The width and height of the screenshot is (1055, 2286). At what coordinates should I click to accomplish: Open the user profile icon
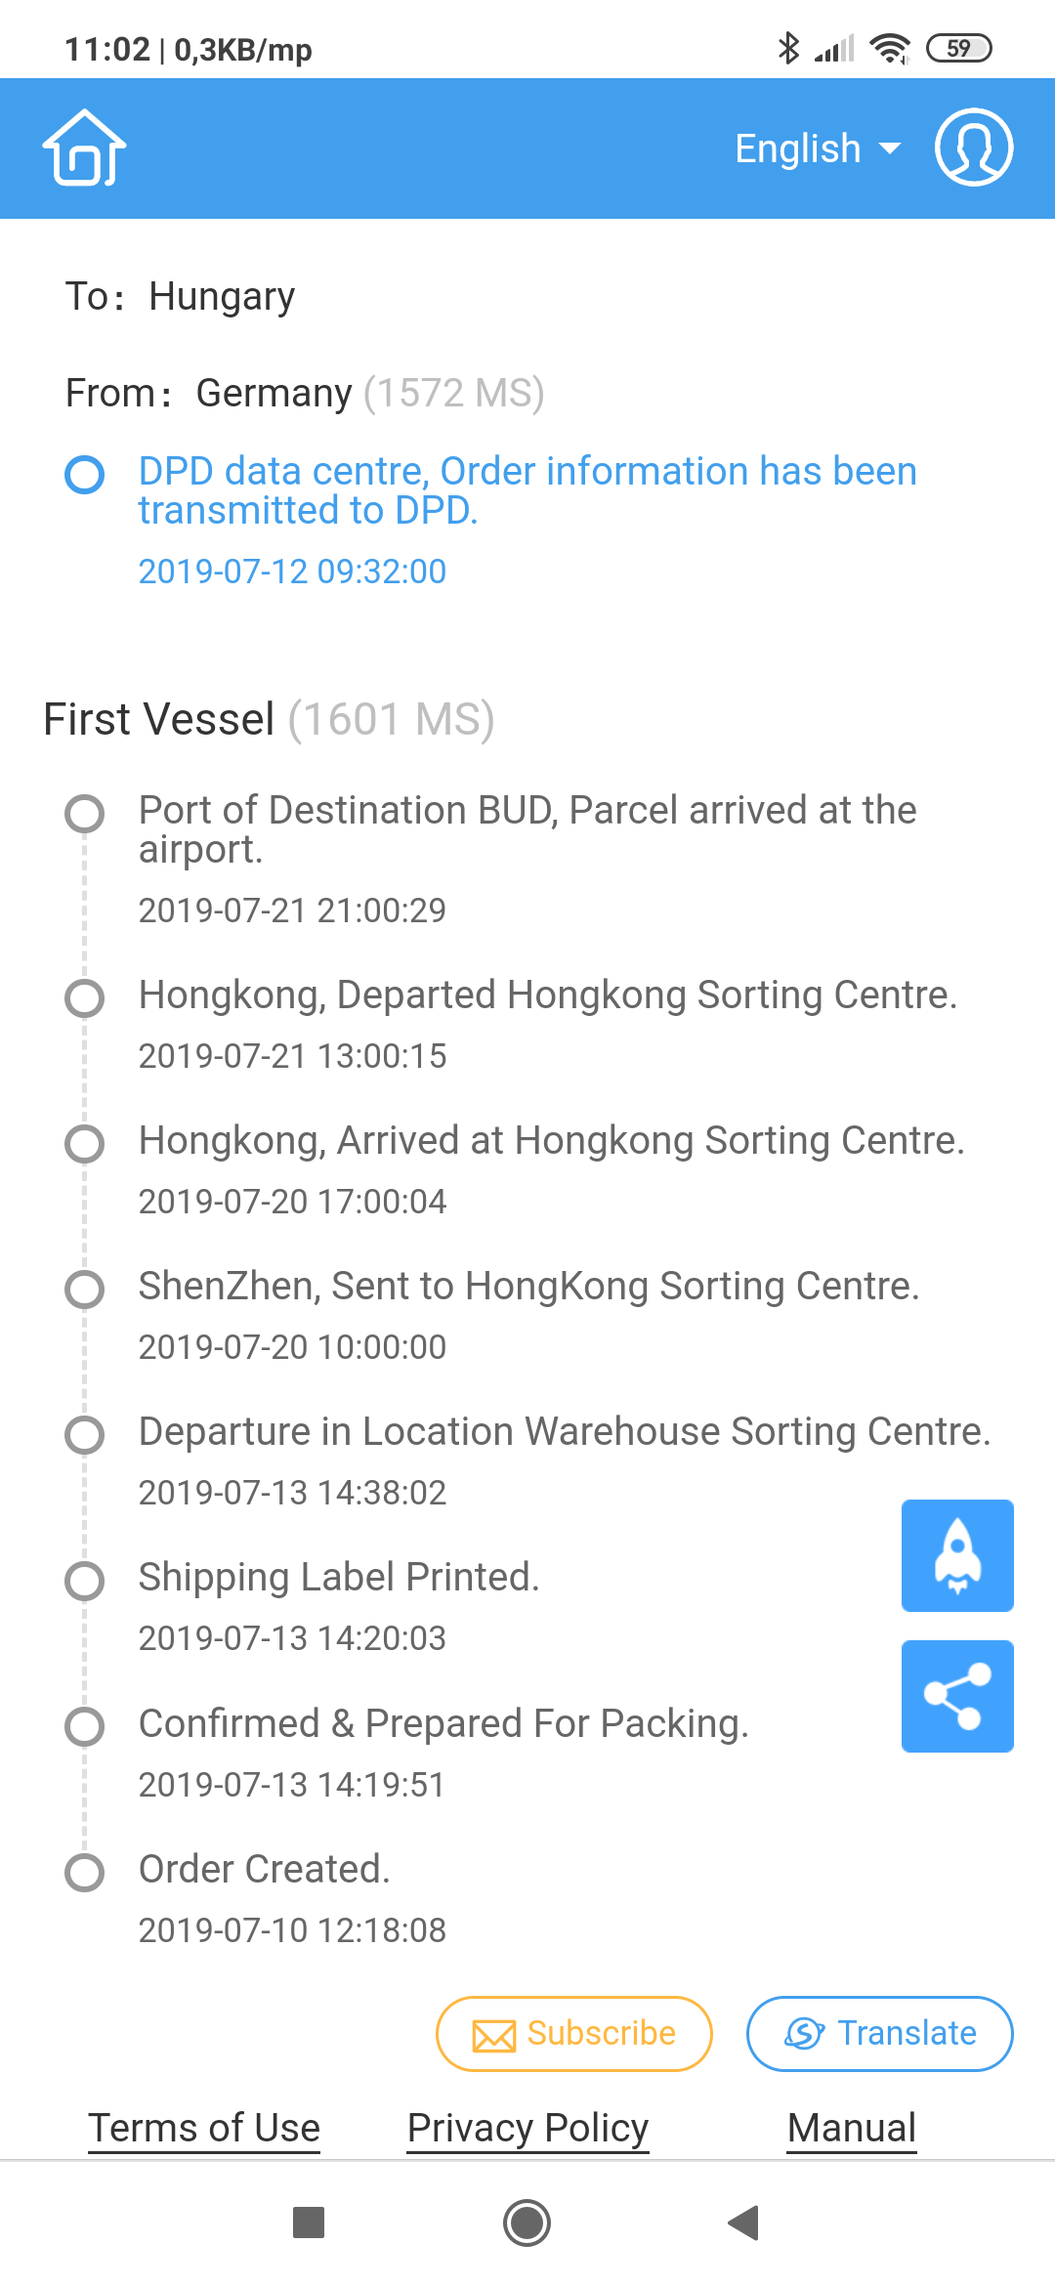pos(973,148)
